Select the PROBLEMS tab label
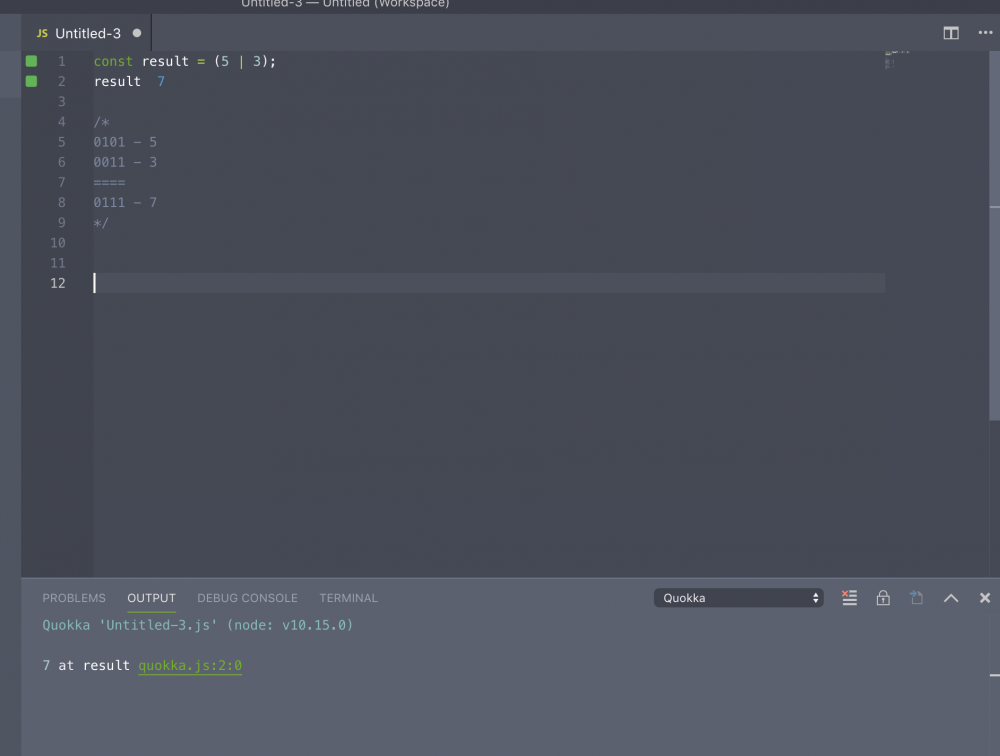 click(73, 598)
